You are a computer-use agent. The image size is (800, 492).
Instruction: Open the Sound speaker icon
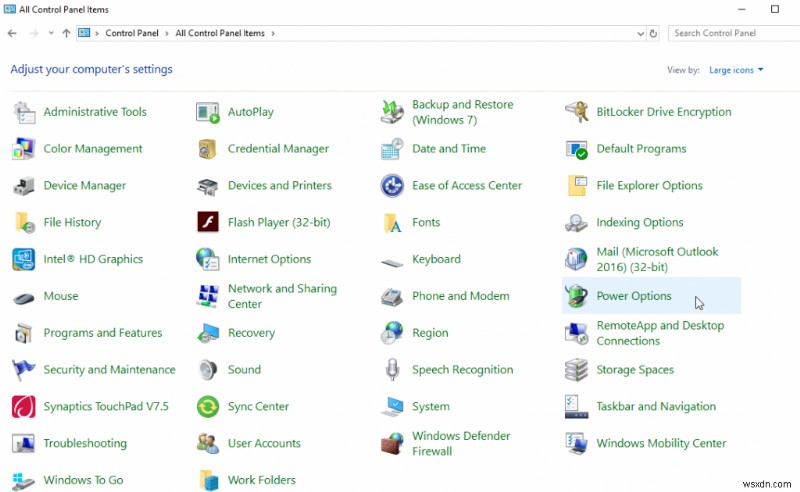pos(208,370)
